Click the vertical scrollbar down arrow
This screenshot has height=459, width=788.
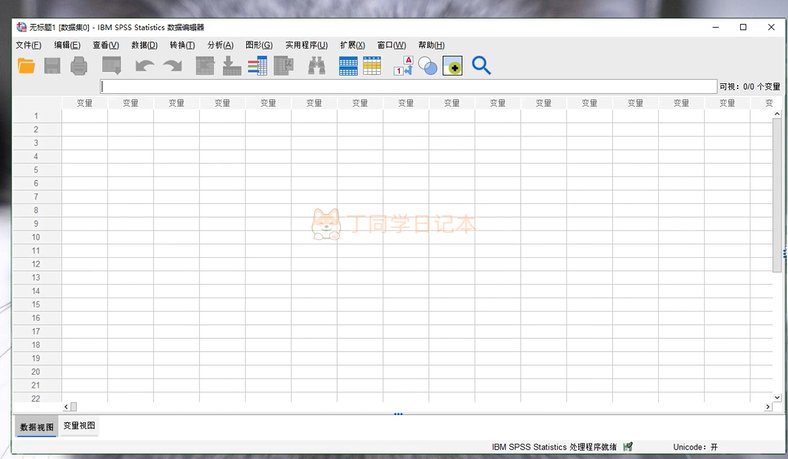(x=776, y=396)
